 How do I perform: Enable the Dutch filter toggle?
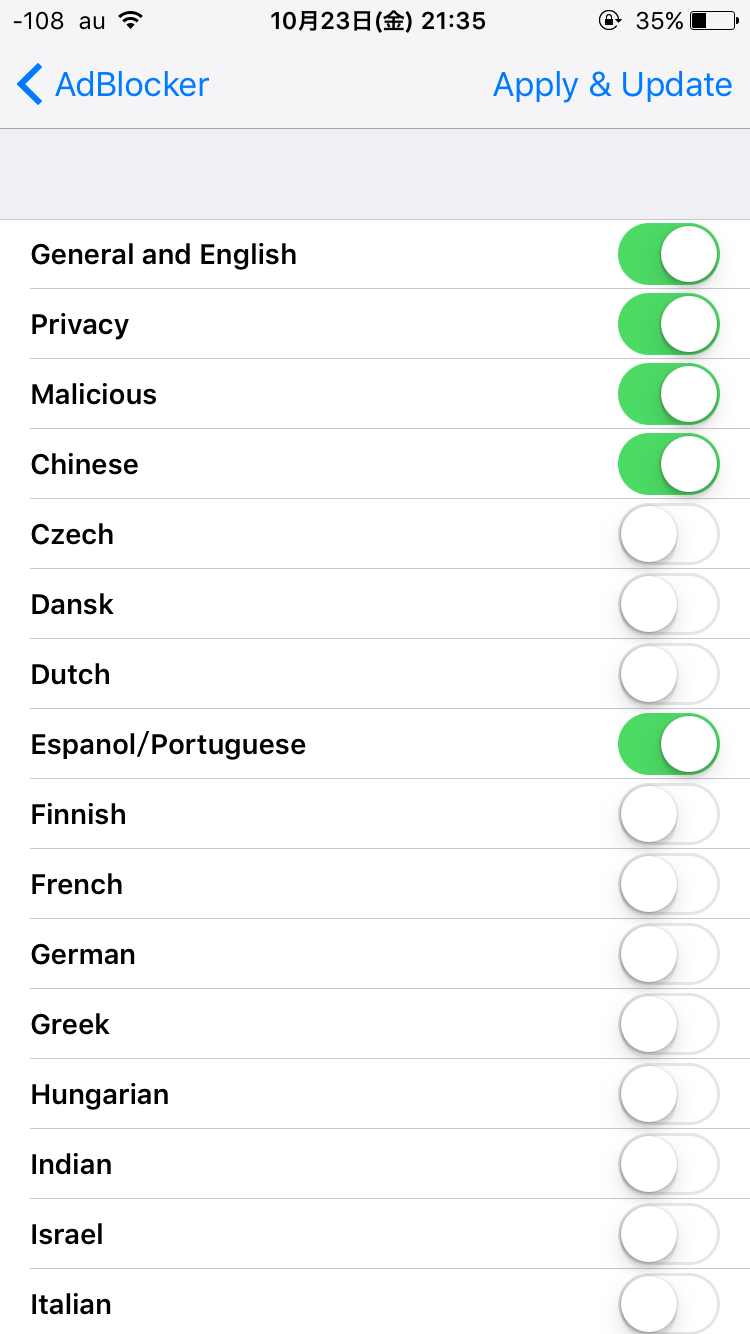tap(668, 675)
